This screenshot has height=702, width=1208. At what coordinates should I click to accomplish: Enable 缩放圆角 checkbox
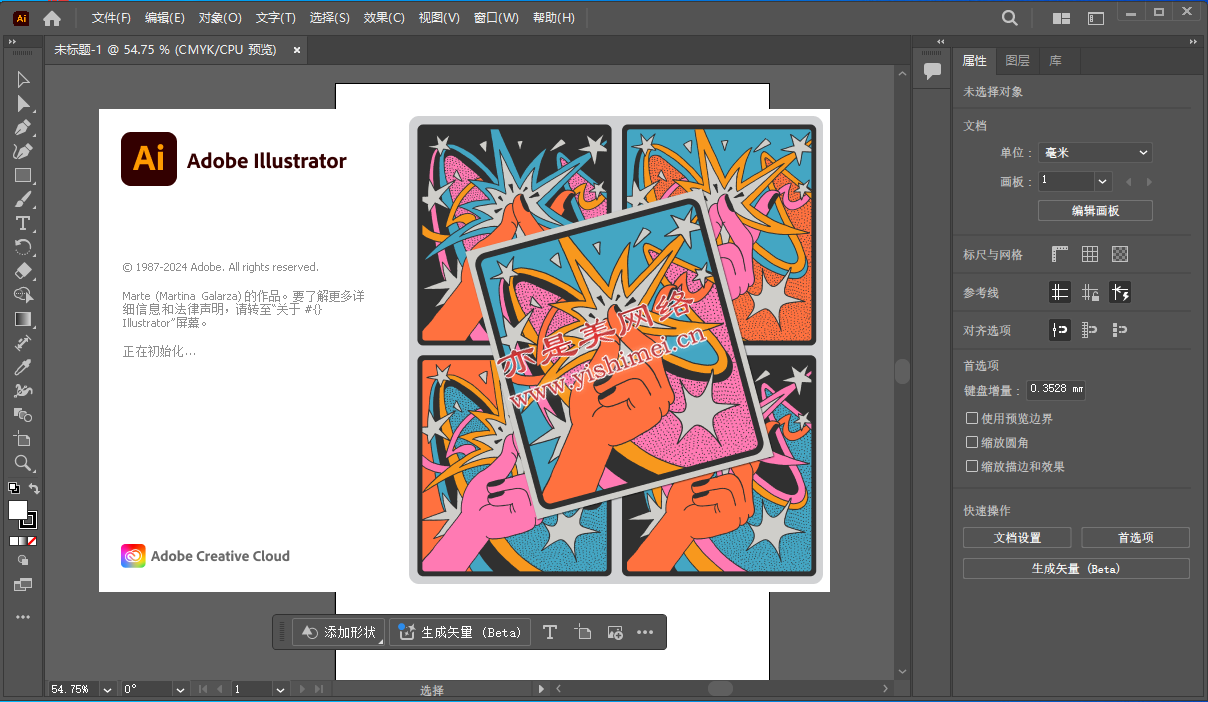pyautogui.click(x=972, y=442)
